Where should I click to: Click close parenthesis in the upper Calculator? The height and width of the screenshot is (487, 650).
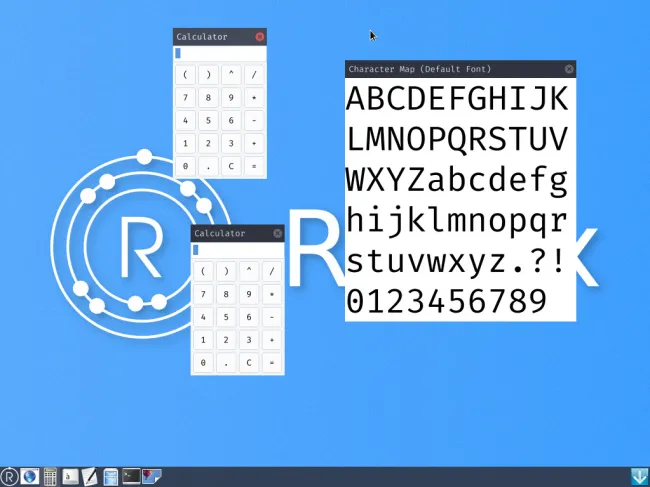pos(208,75)
